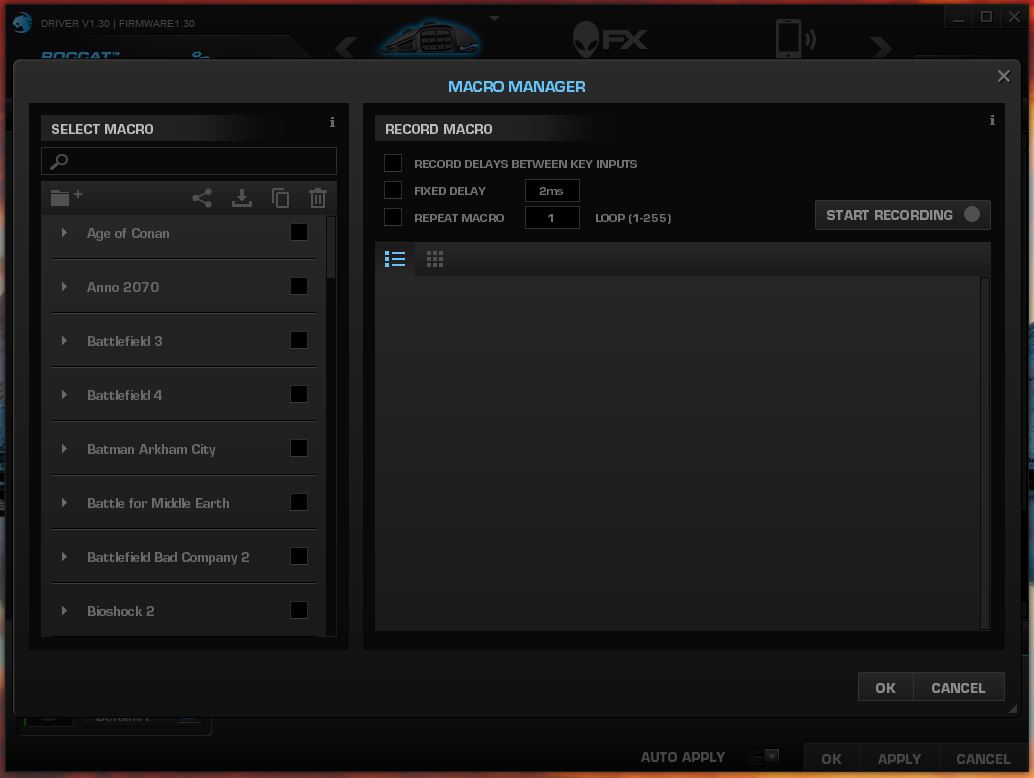Enable the Repeat Macro option
The width and height of the screenshot is (1034, 778).
(x=392, y=217)
